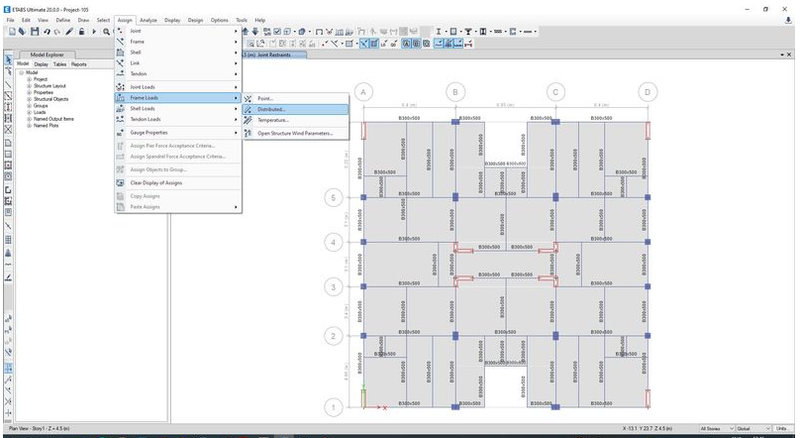Expand the Named Output Items node
Viewport: 800px width, 438px height.
pos(29,119)
